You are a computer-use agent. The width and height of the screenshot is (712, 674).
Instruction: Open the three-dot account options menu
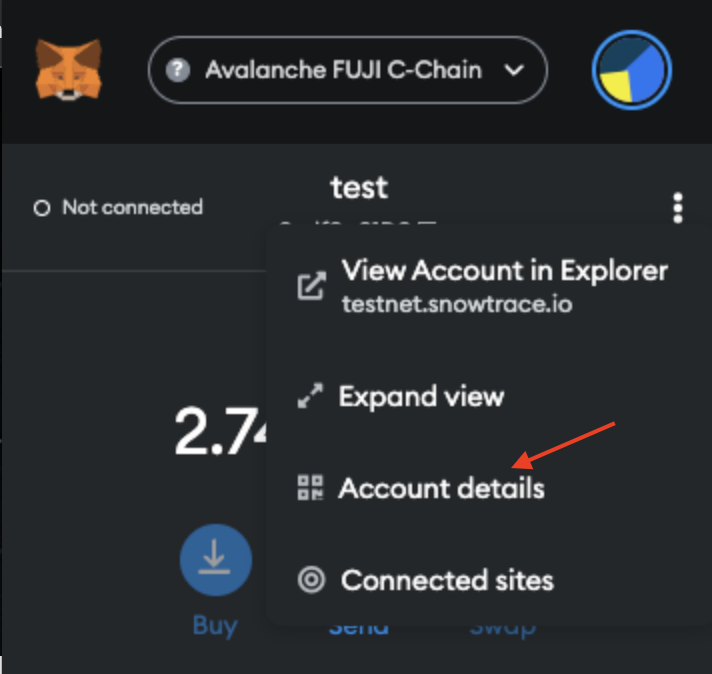[x=677, y=208]
